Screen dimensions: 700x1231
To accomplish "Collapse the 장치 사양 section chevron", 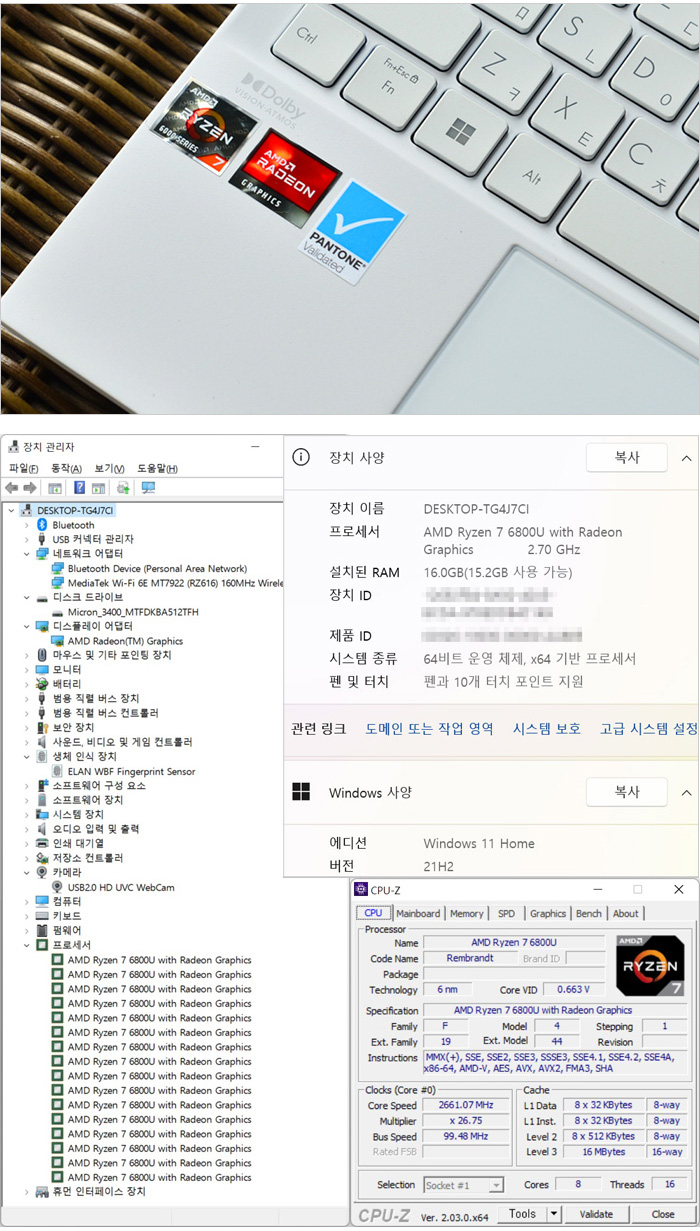I will (686, 457).
